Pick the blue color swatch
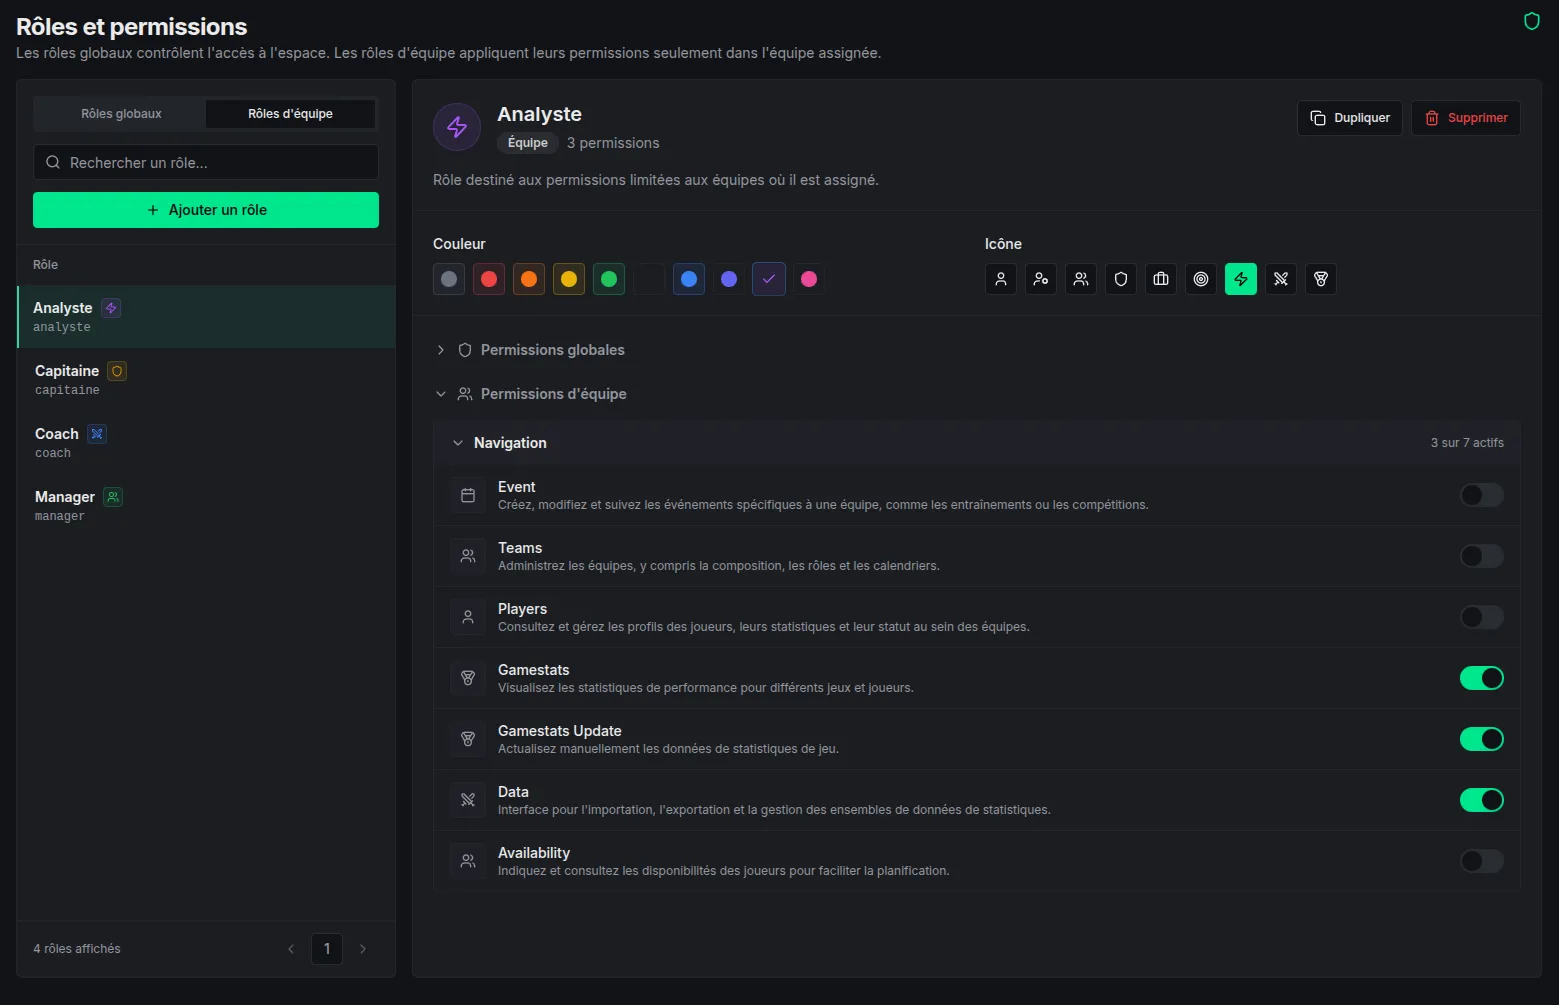Viewport: 1559px width, 1005px height. (689, 279)
